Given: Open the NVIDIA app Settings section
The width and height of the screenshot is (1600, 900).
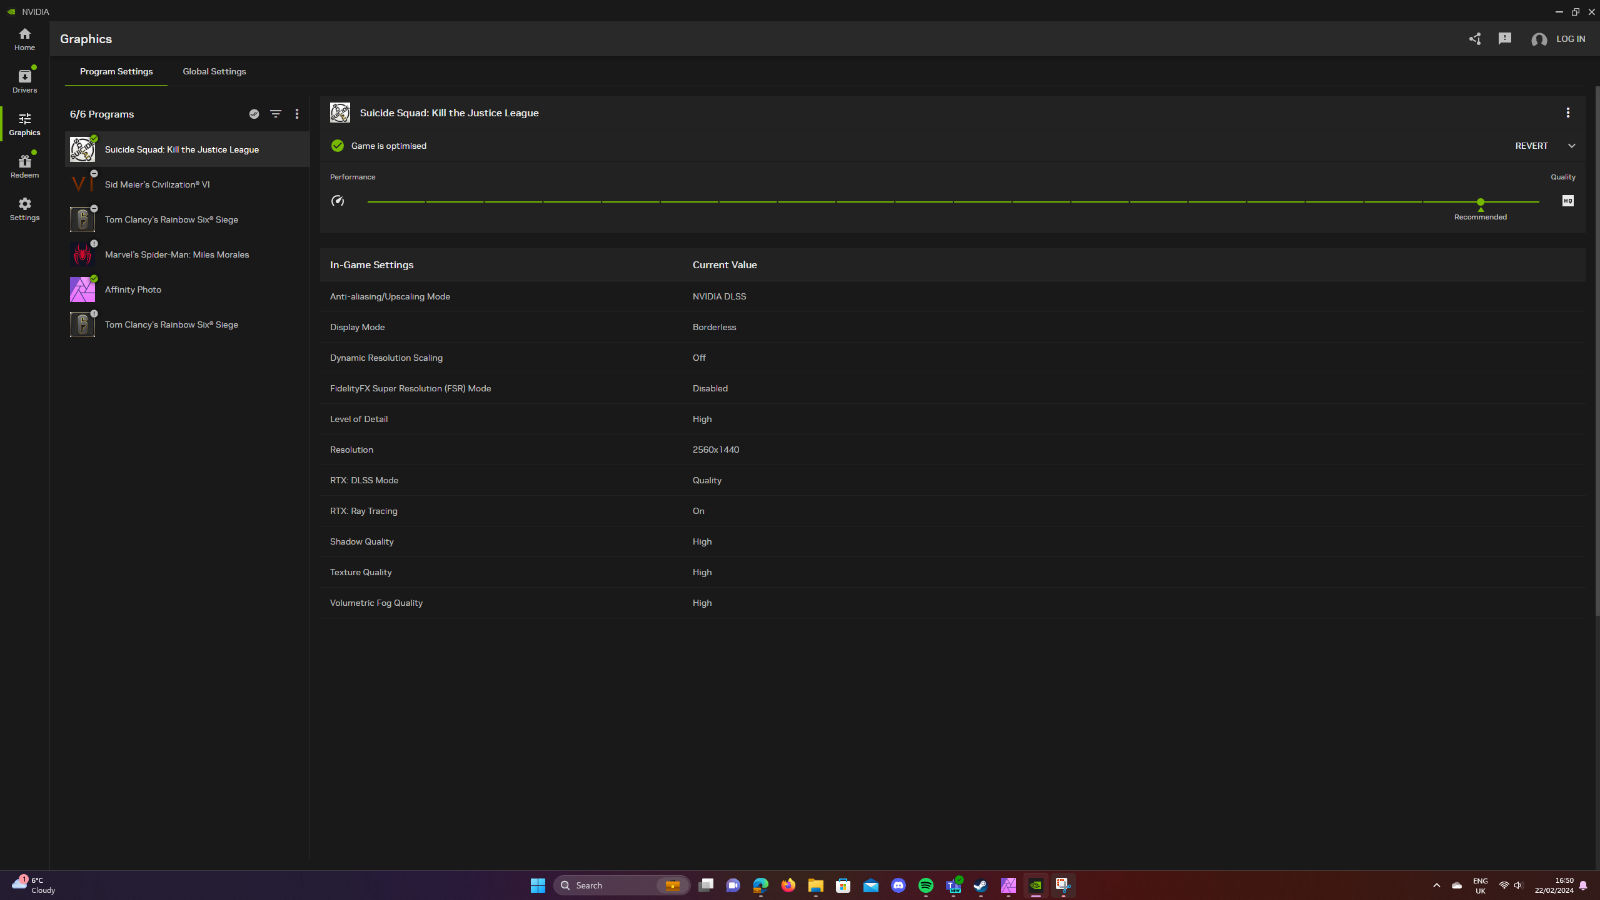Looking at the screenshot, I should (24, 208).
